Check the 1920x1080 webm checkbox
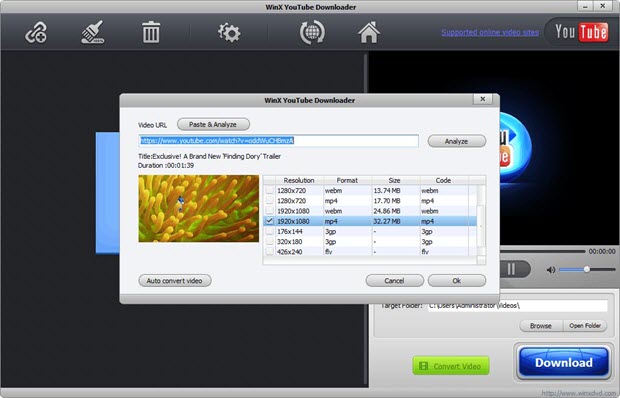The image size is (620, 398). [270, 211]
